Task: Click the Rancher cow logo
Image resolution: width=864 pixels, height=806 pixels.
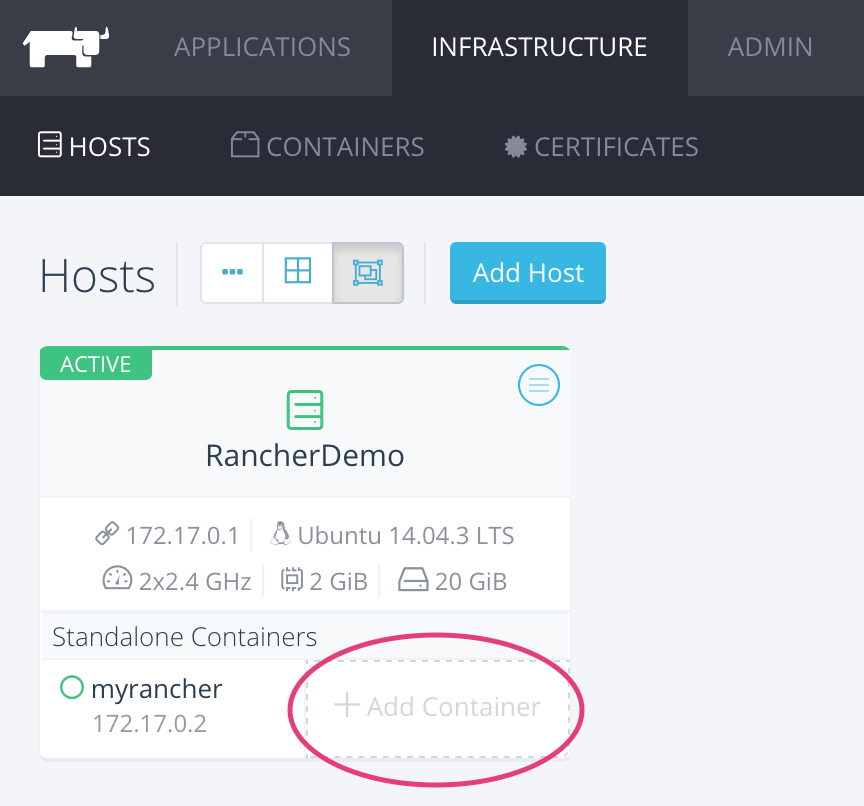Action: click(x=65, y=47)
